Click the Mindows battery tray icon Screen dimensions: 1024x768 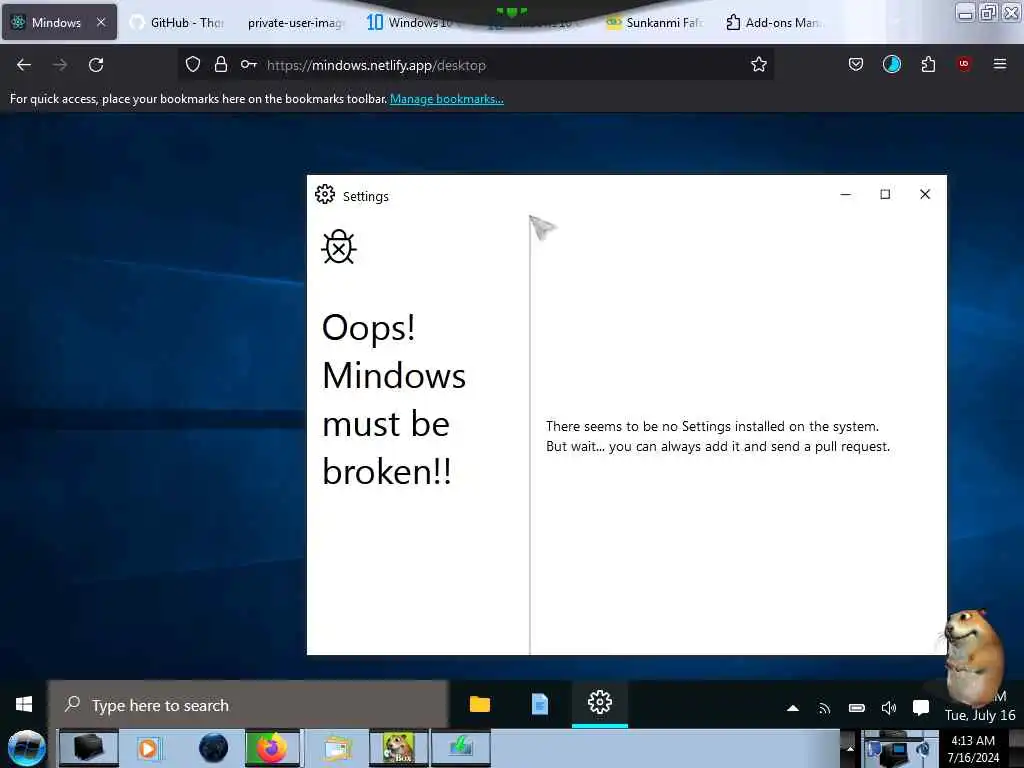857,708
